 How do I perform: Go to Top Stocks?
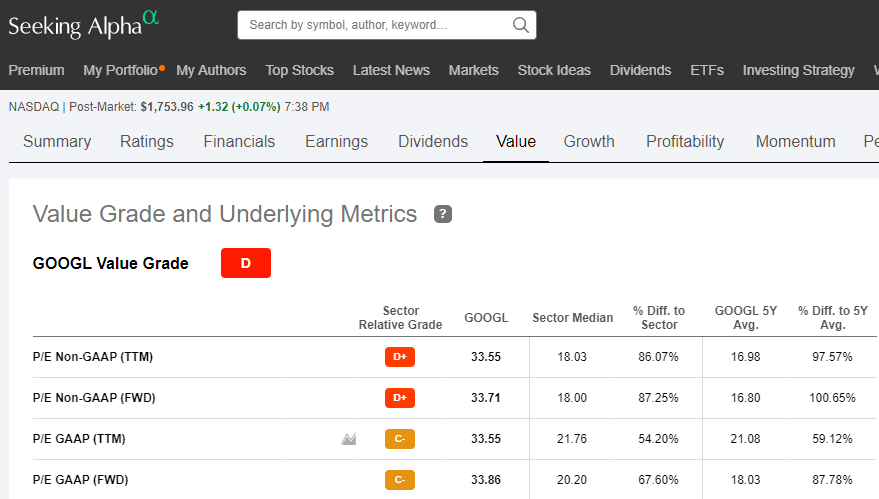pyautogui.click(x=299, y=70)
